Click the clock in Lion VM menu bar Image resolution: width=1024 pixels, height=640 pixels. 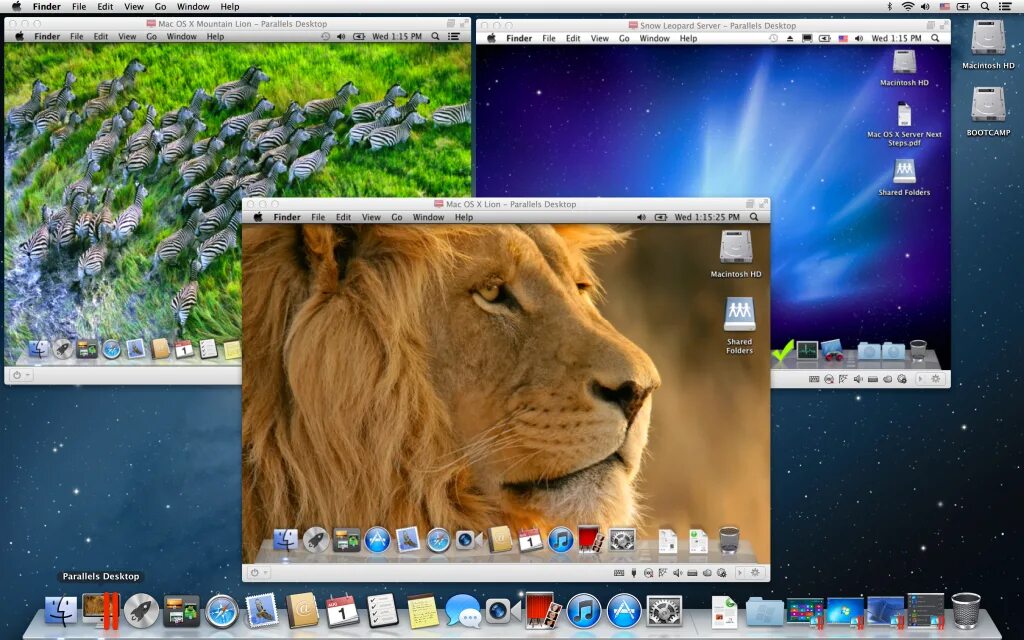tap(707, 217)
